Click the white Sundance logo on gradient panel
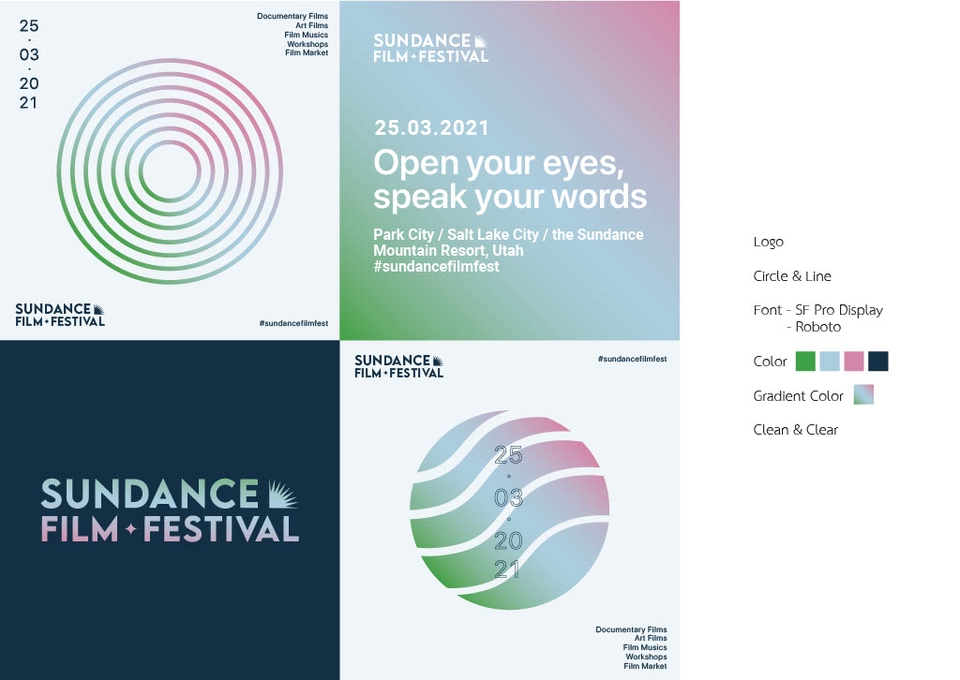This screenshot has height=680, width=960. [431, 48]
